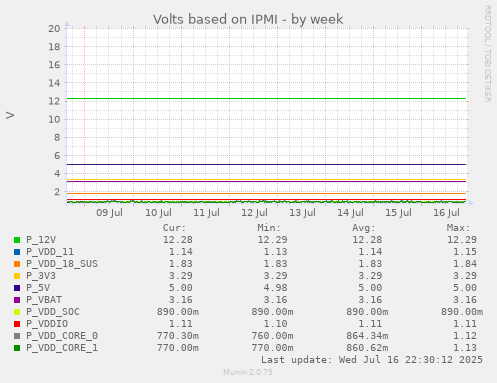Select the P_VDD_18_SUS legend label
The image size is (497, 383).
tap(62, 264)
